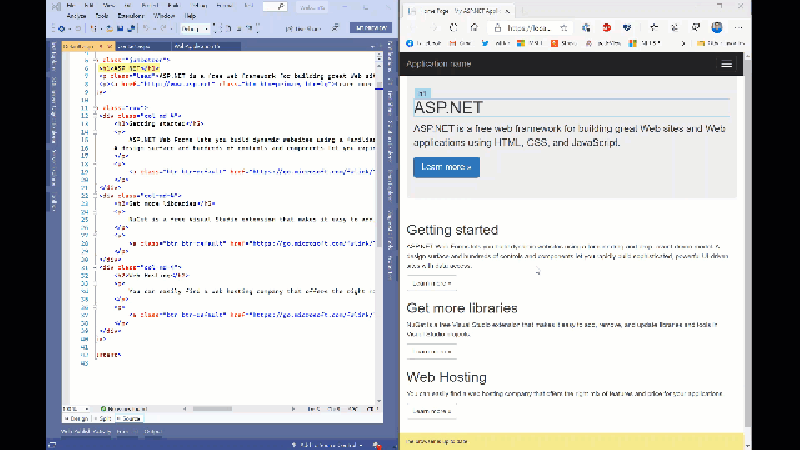Click the Visual Studio search box
The width and height of the screenshot is (800, 450).
274,7
